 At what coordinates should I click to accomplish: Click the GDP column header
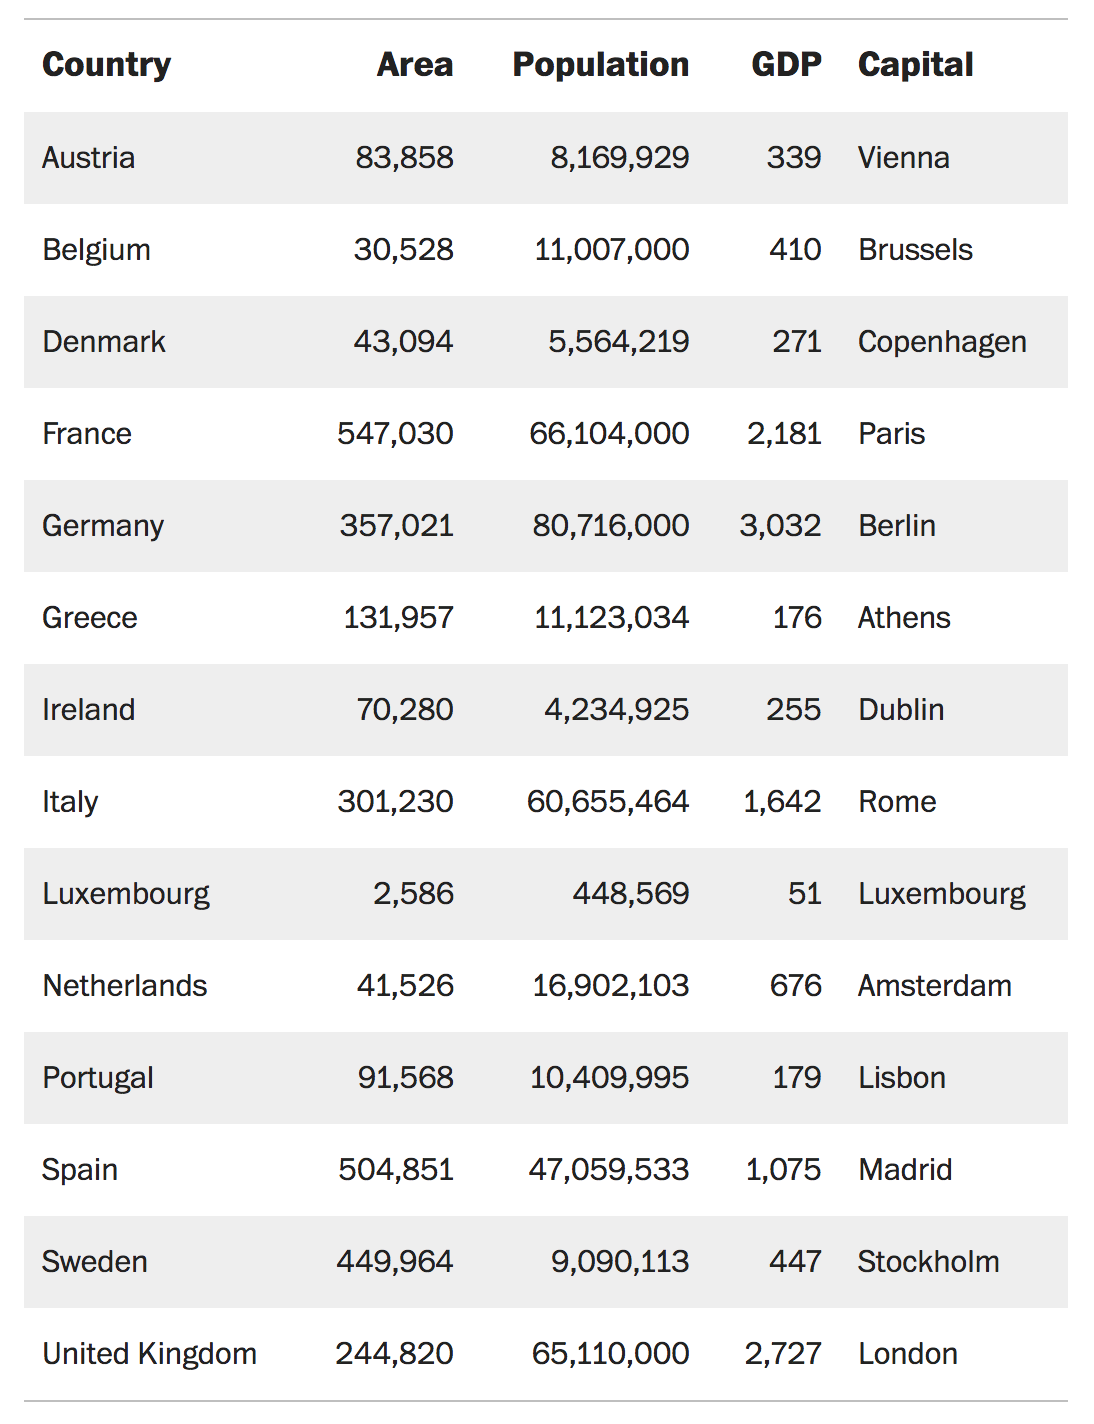786,65
